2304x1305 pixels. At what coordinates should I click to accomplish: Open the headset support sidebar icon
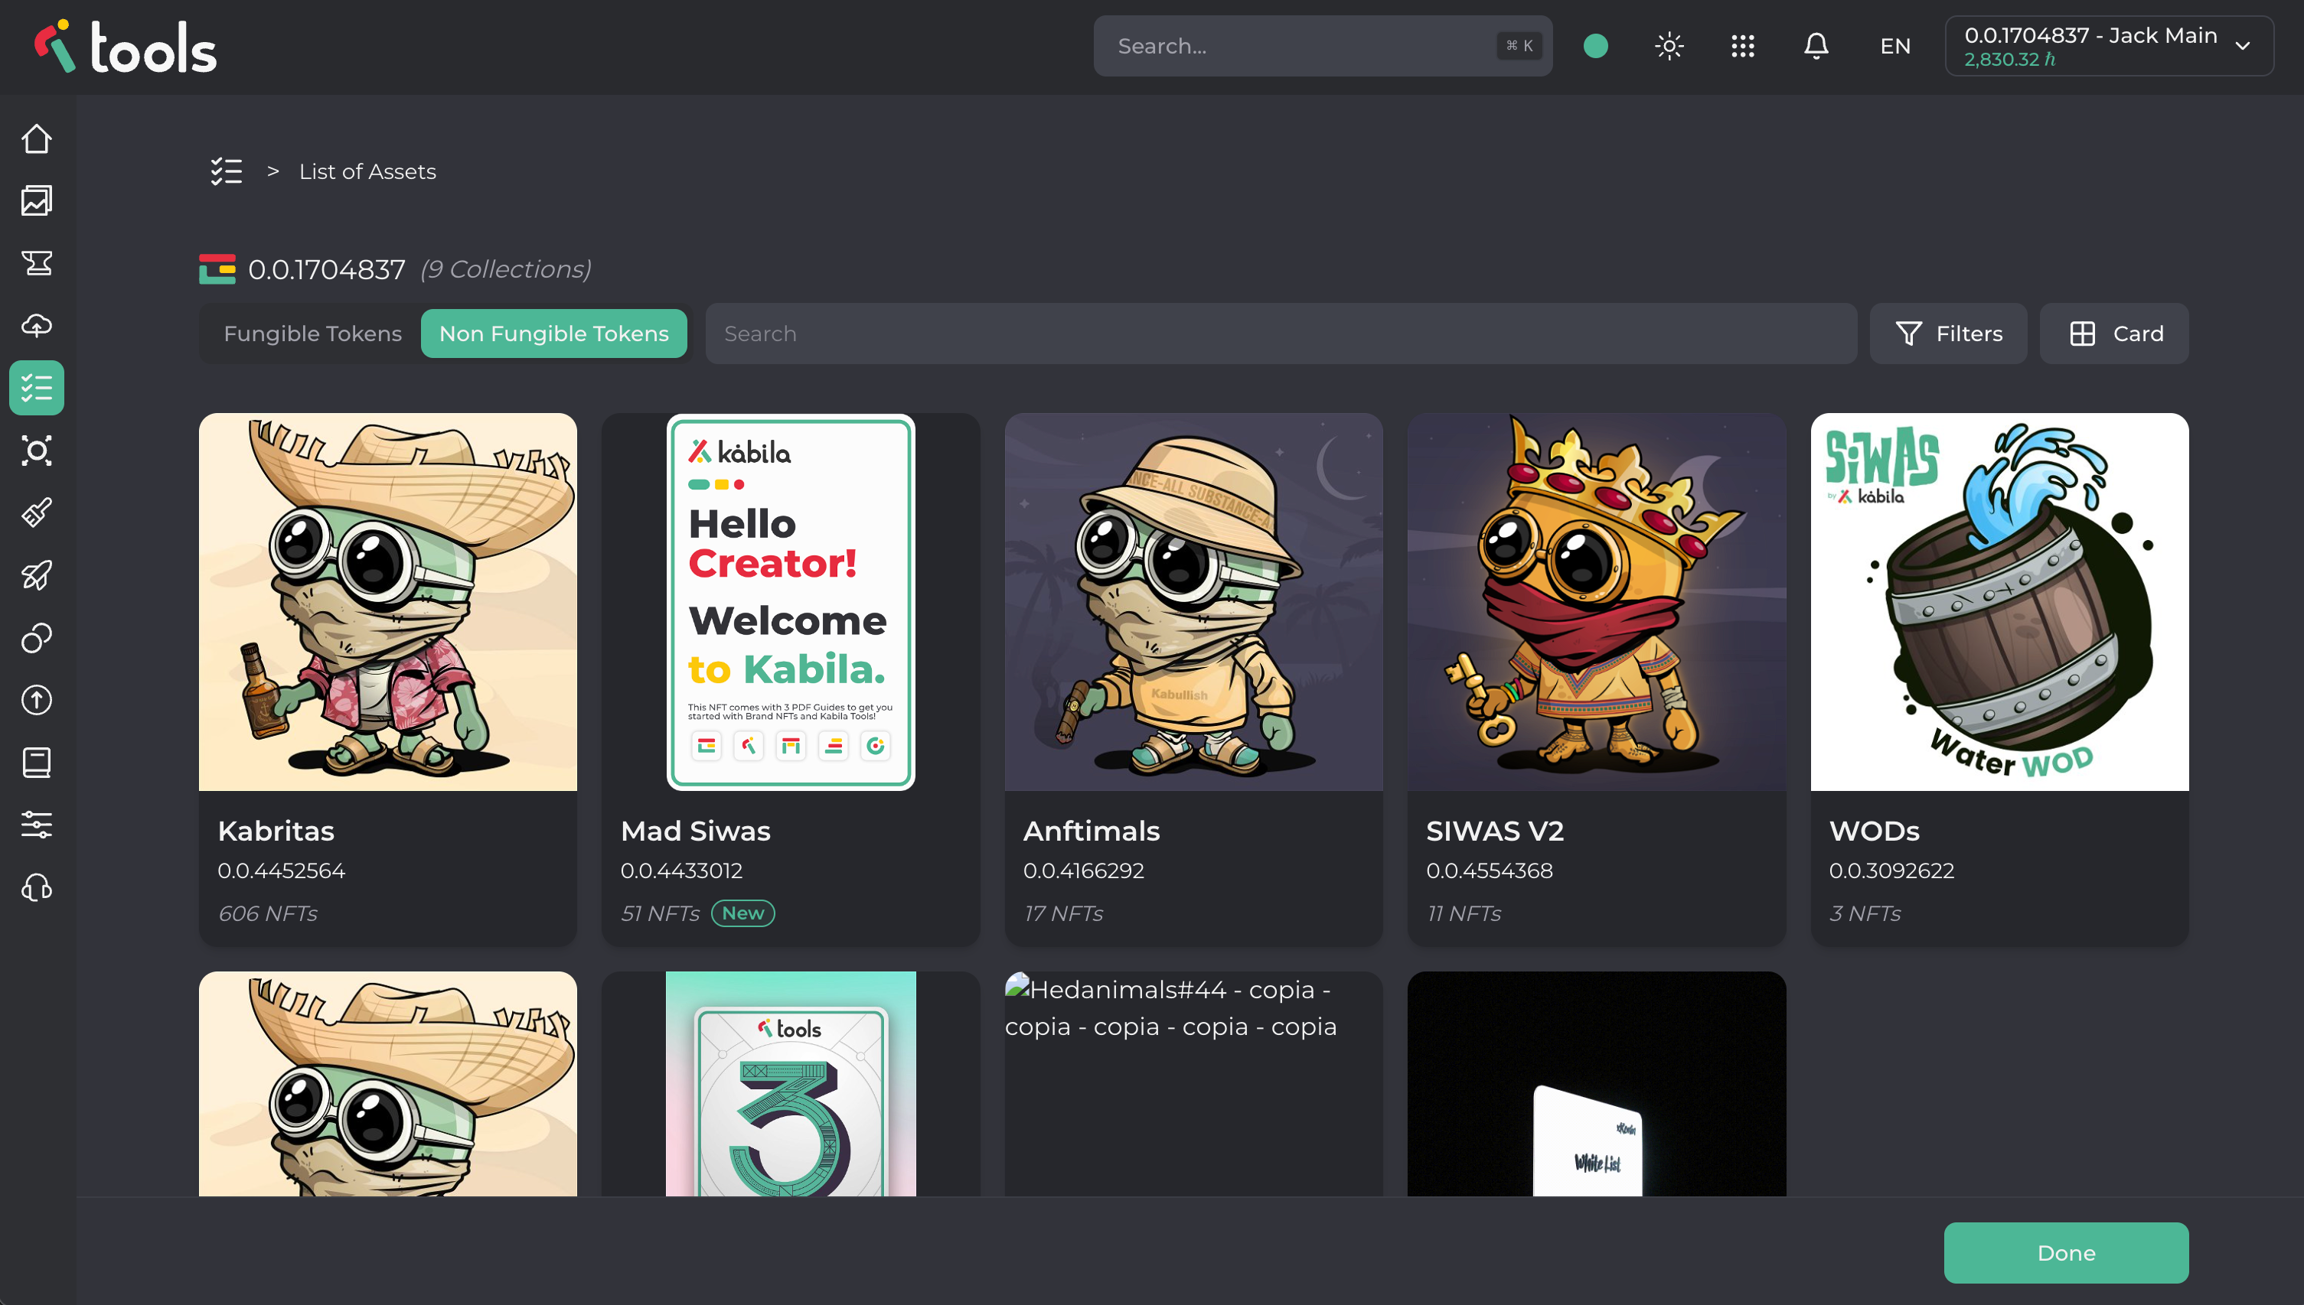click(37, 888)
